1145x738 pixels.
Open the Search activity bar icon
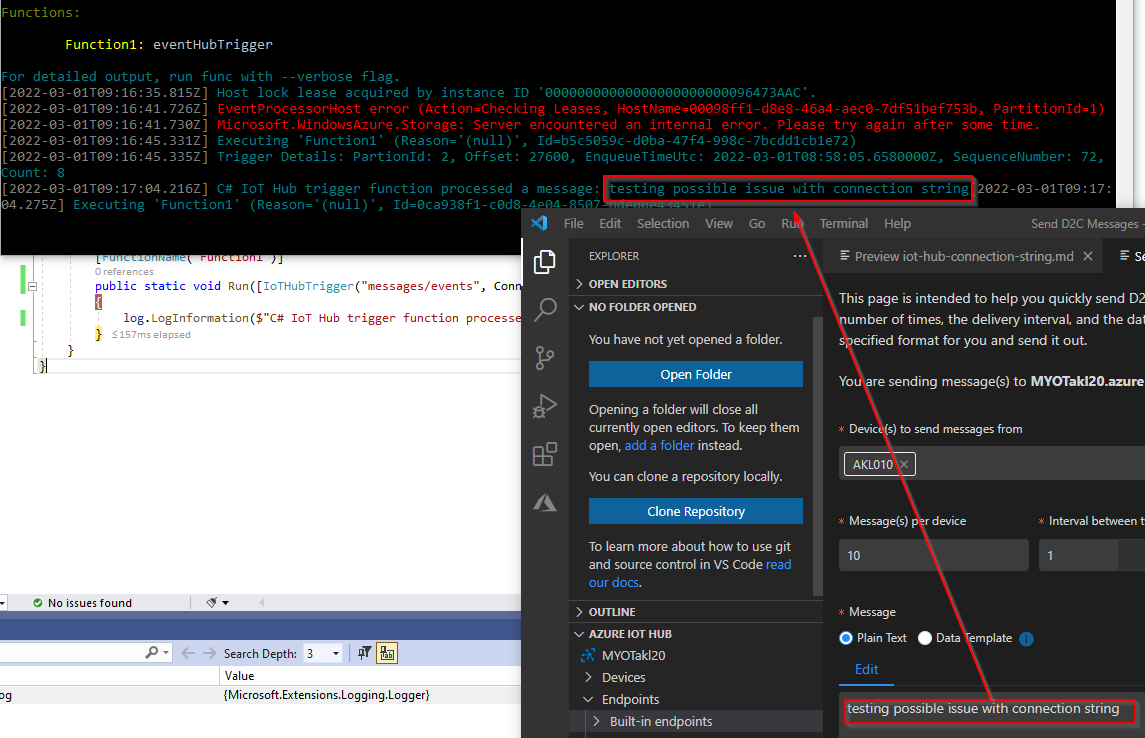[x=545, y=310]
